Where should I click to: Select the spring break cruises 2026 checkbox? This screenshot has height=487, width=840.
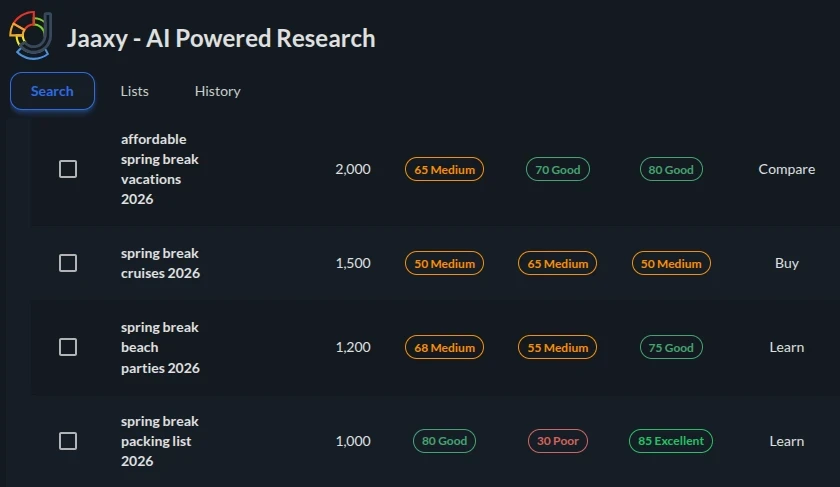coord(68,263)
